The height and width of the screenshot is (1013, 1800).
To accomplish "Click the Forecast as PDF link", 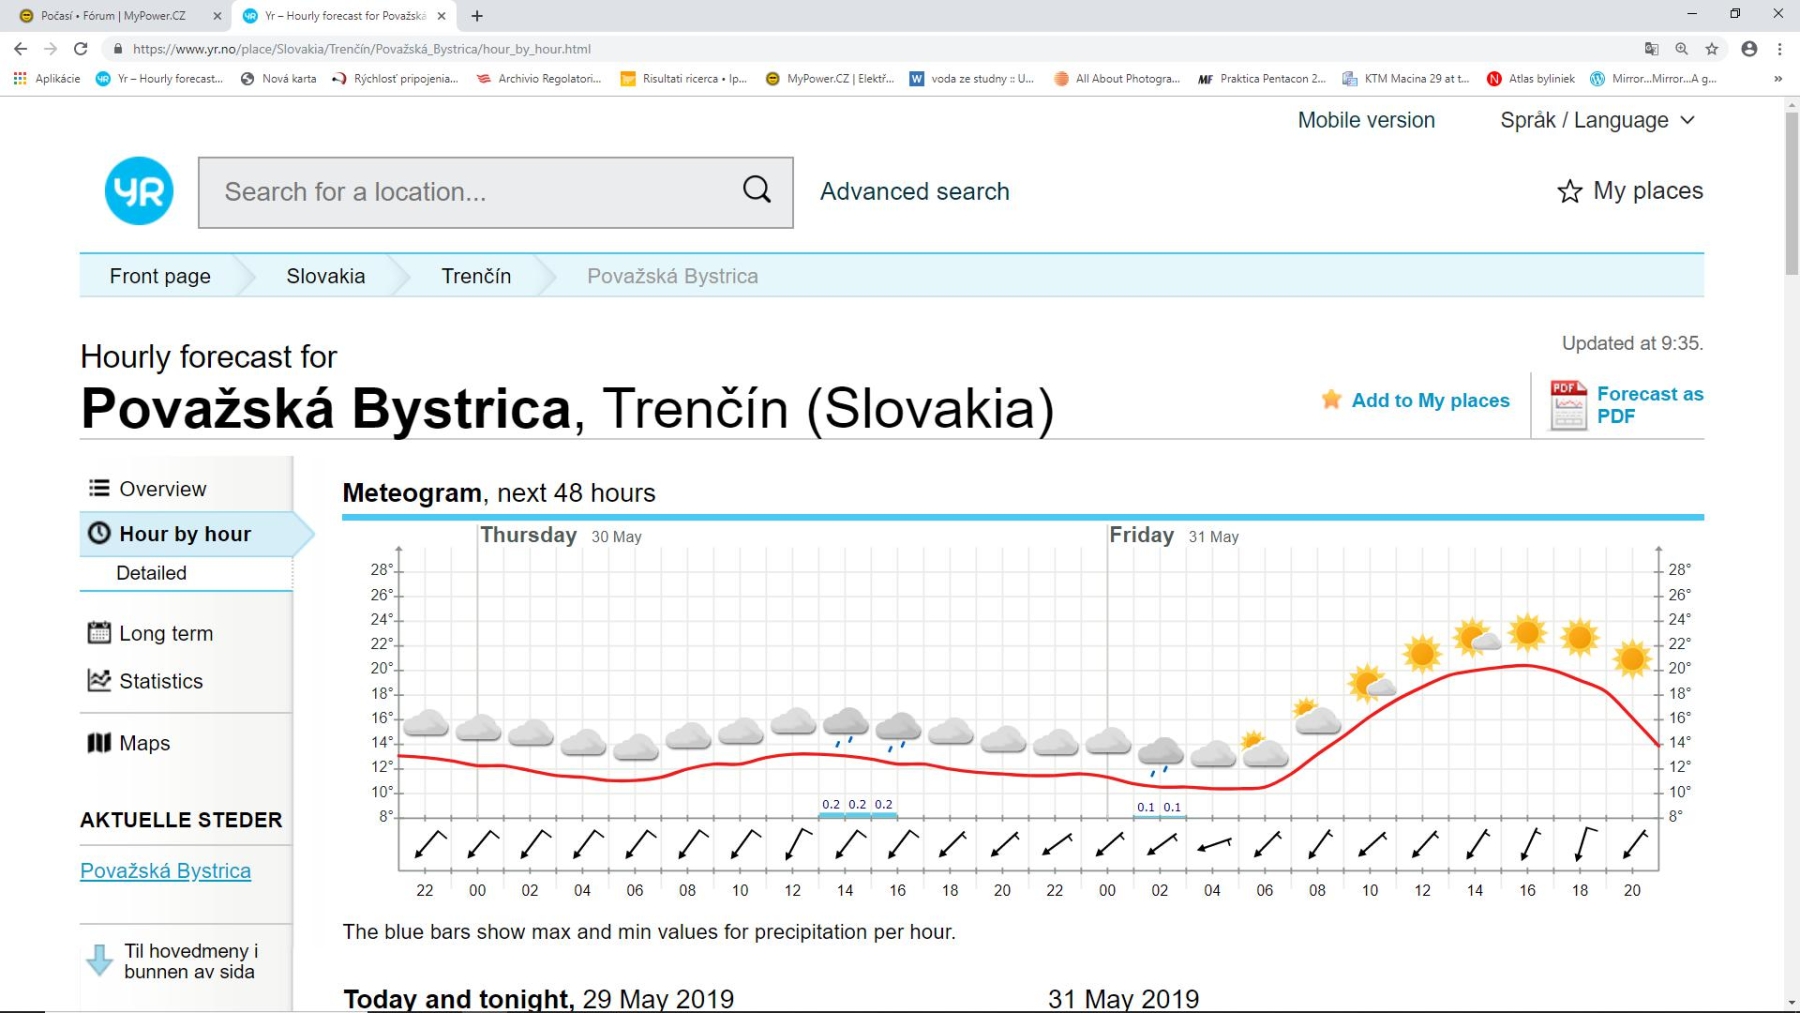I will 1650,405.
